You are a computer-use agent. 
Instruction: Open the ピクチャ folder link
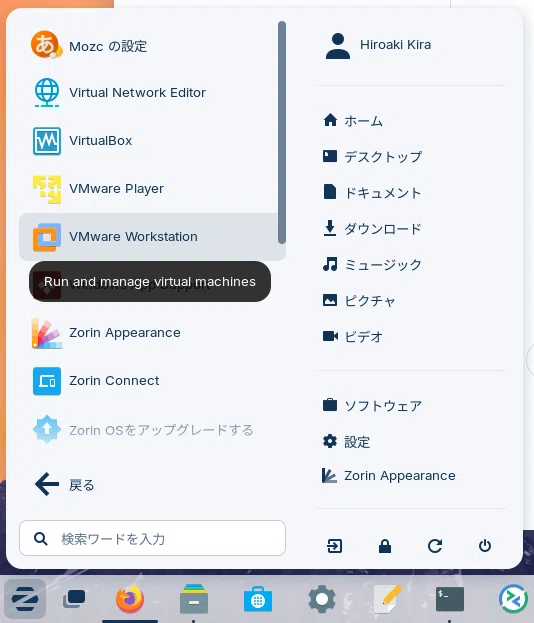point(370,301)
